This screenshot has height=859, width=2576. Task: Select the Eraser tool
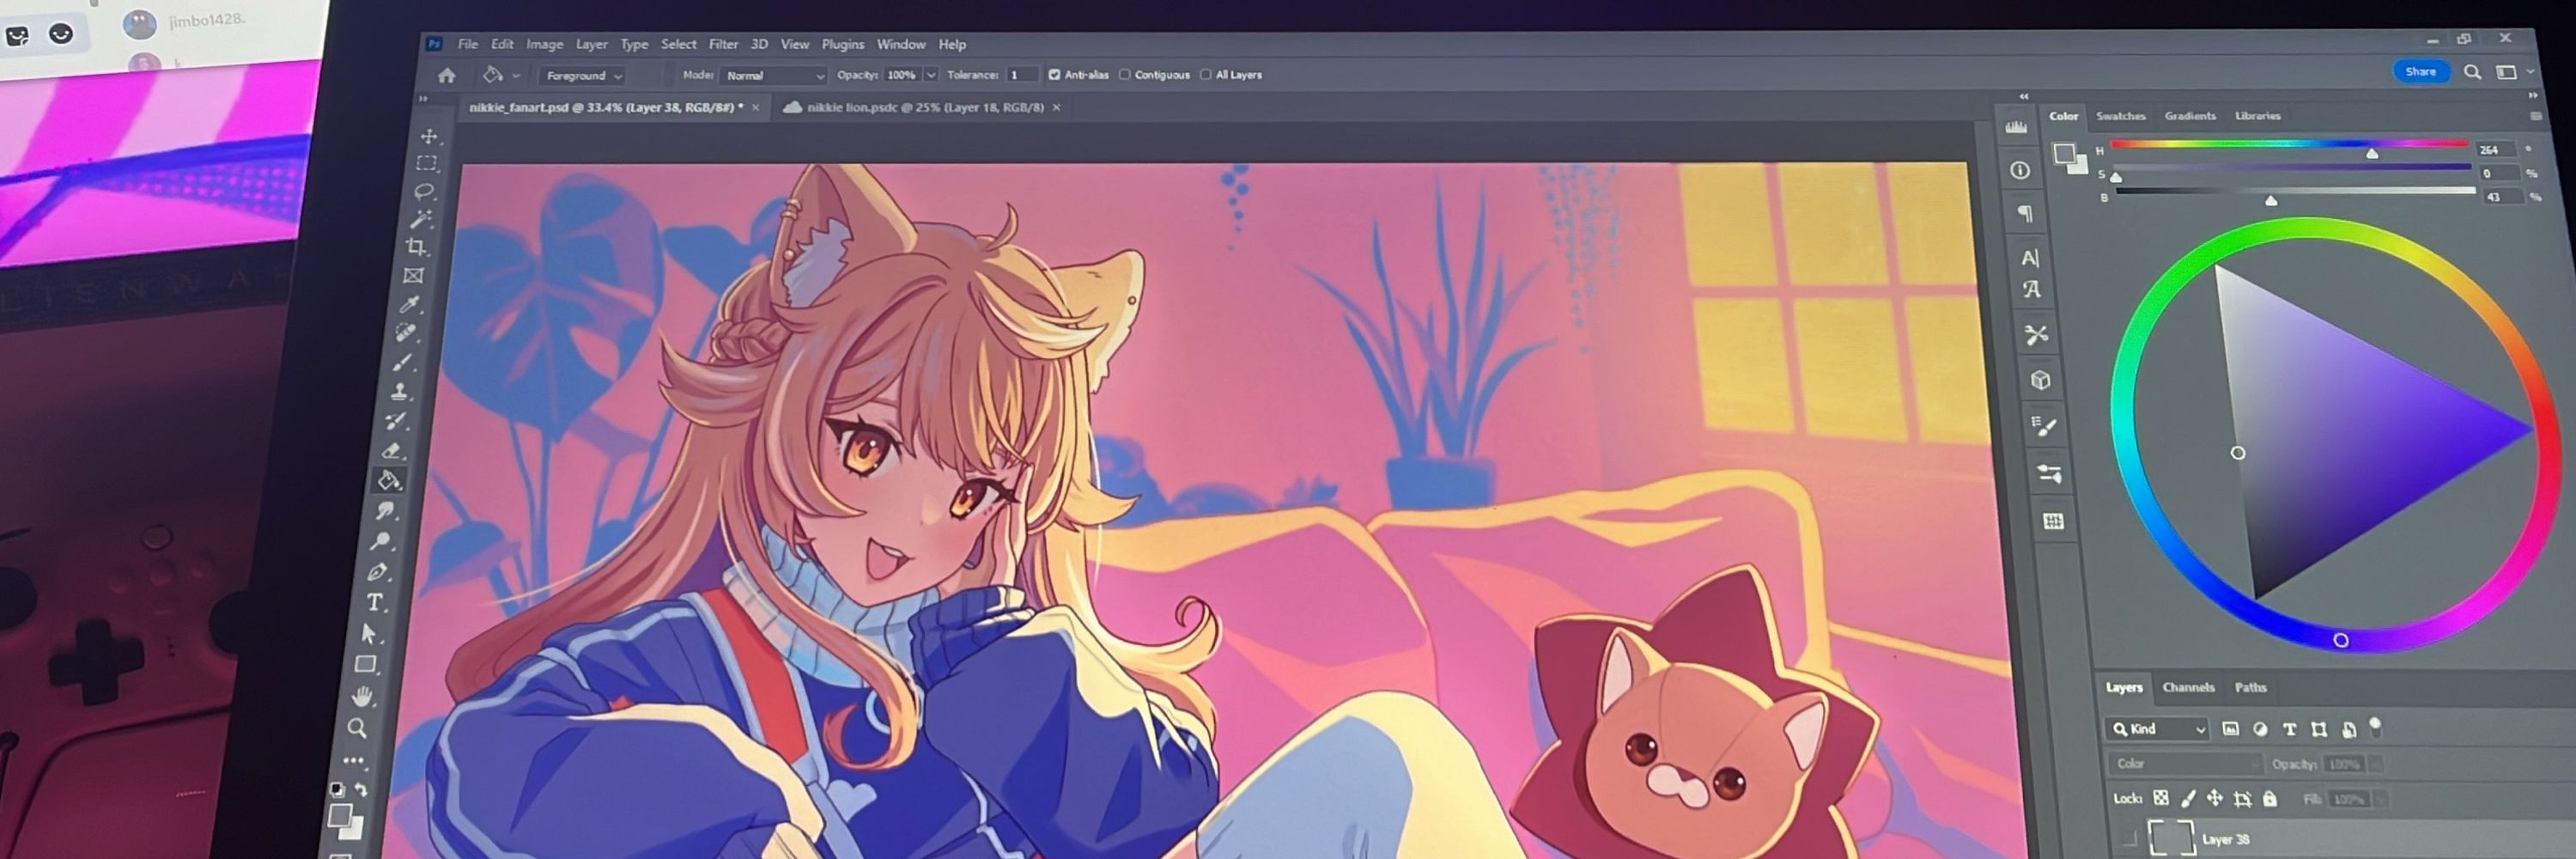click(393, 451)
